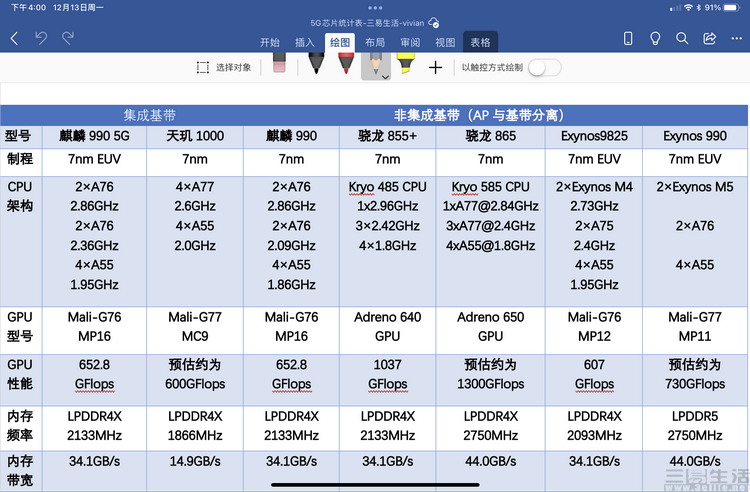Click the Mali-G76 MP12 cell
Image resolution: width=750 pixels, height=492 pixels.
594,330
